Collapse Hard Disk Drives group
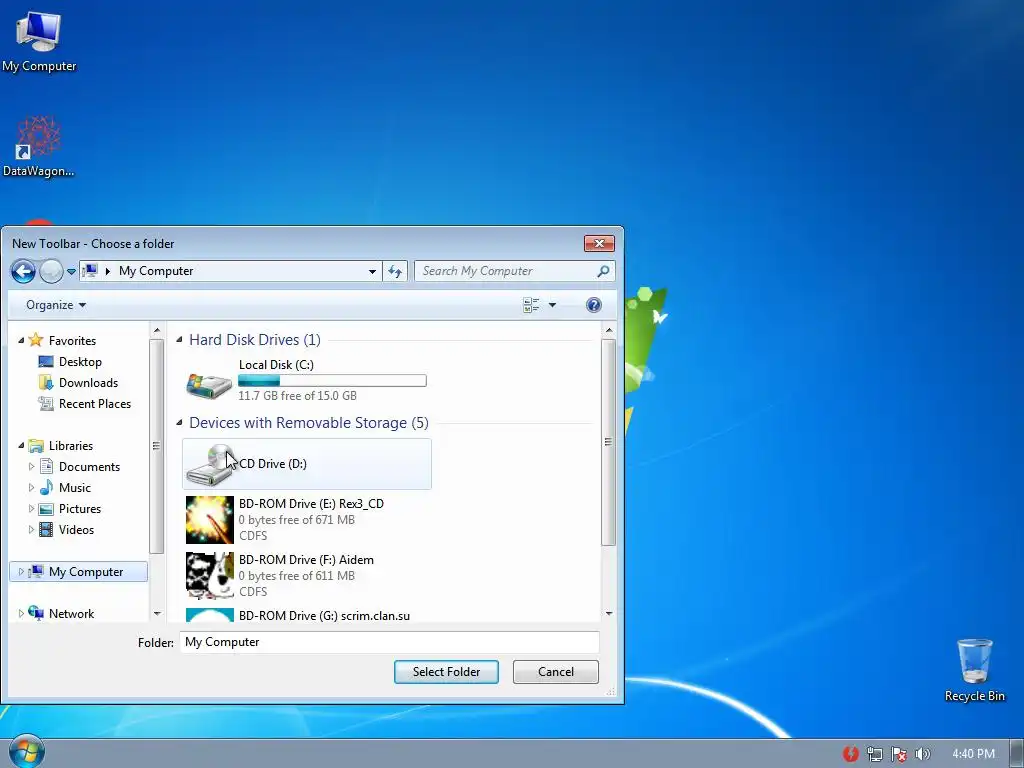1024x768 pixels. 179,340
